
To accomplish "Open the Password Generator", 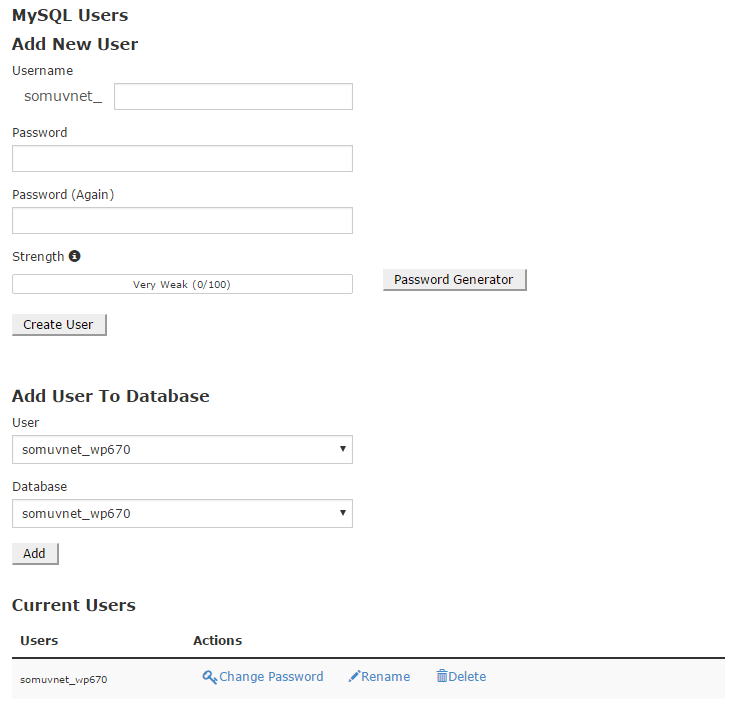I will click(454, 280).
